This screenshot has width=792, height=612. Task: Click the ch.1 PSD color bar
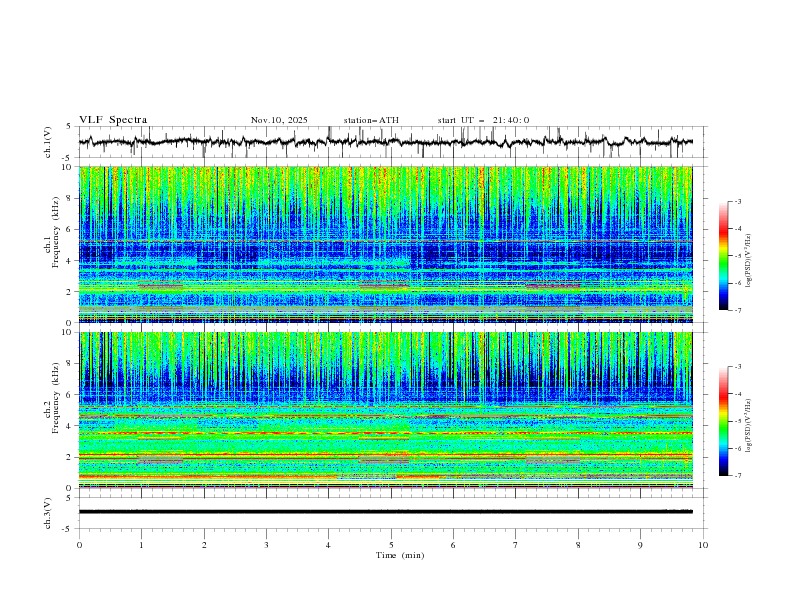pos(723,256)
